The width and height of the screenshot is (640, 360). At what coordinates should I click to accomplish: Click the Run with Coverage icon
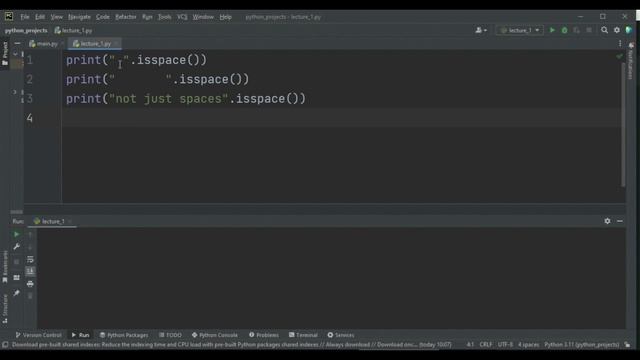pyautogui.click(x=576, y=30)
